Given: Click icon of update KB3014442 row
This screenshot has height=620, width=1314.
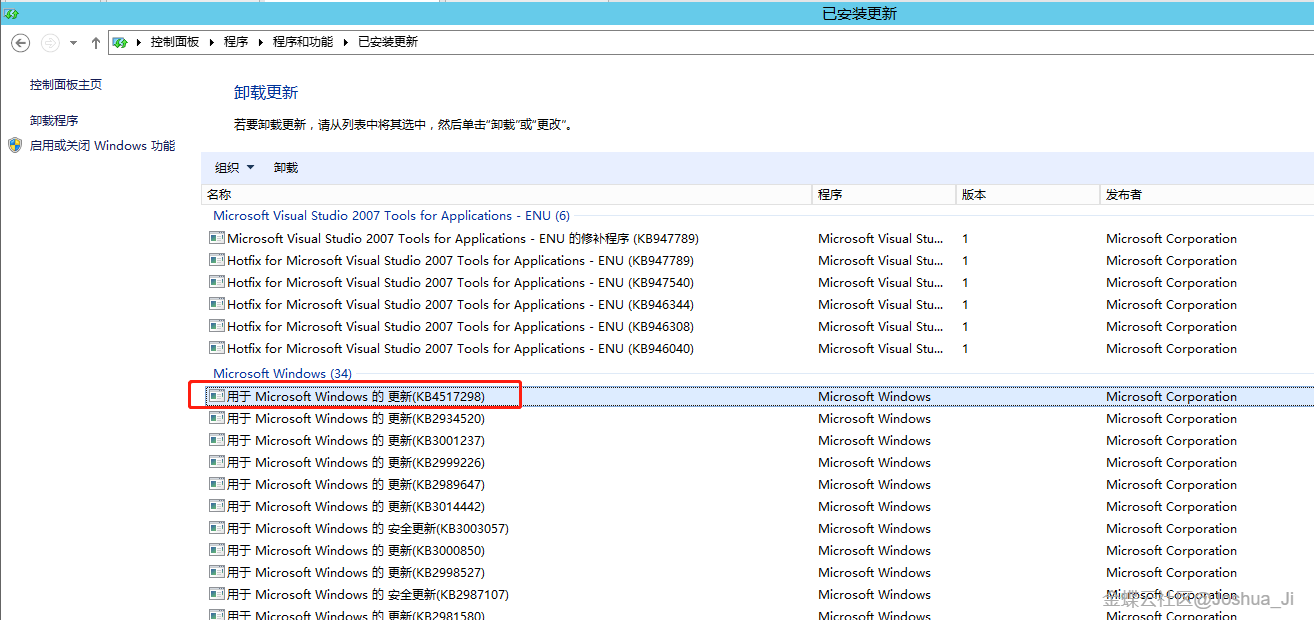Looking at the screenshot, I should click(x=217, y=507).
